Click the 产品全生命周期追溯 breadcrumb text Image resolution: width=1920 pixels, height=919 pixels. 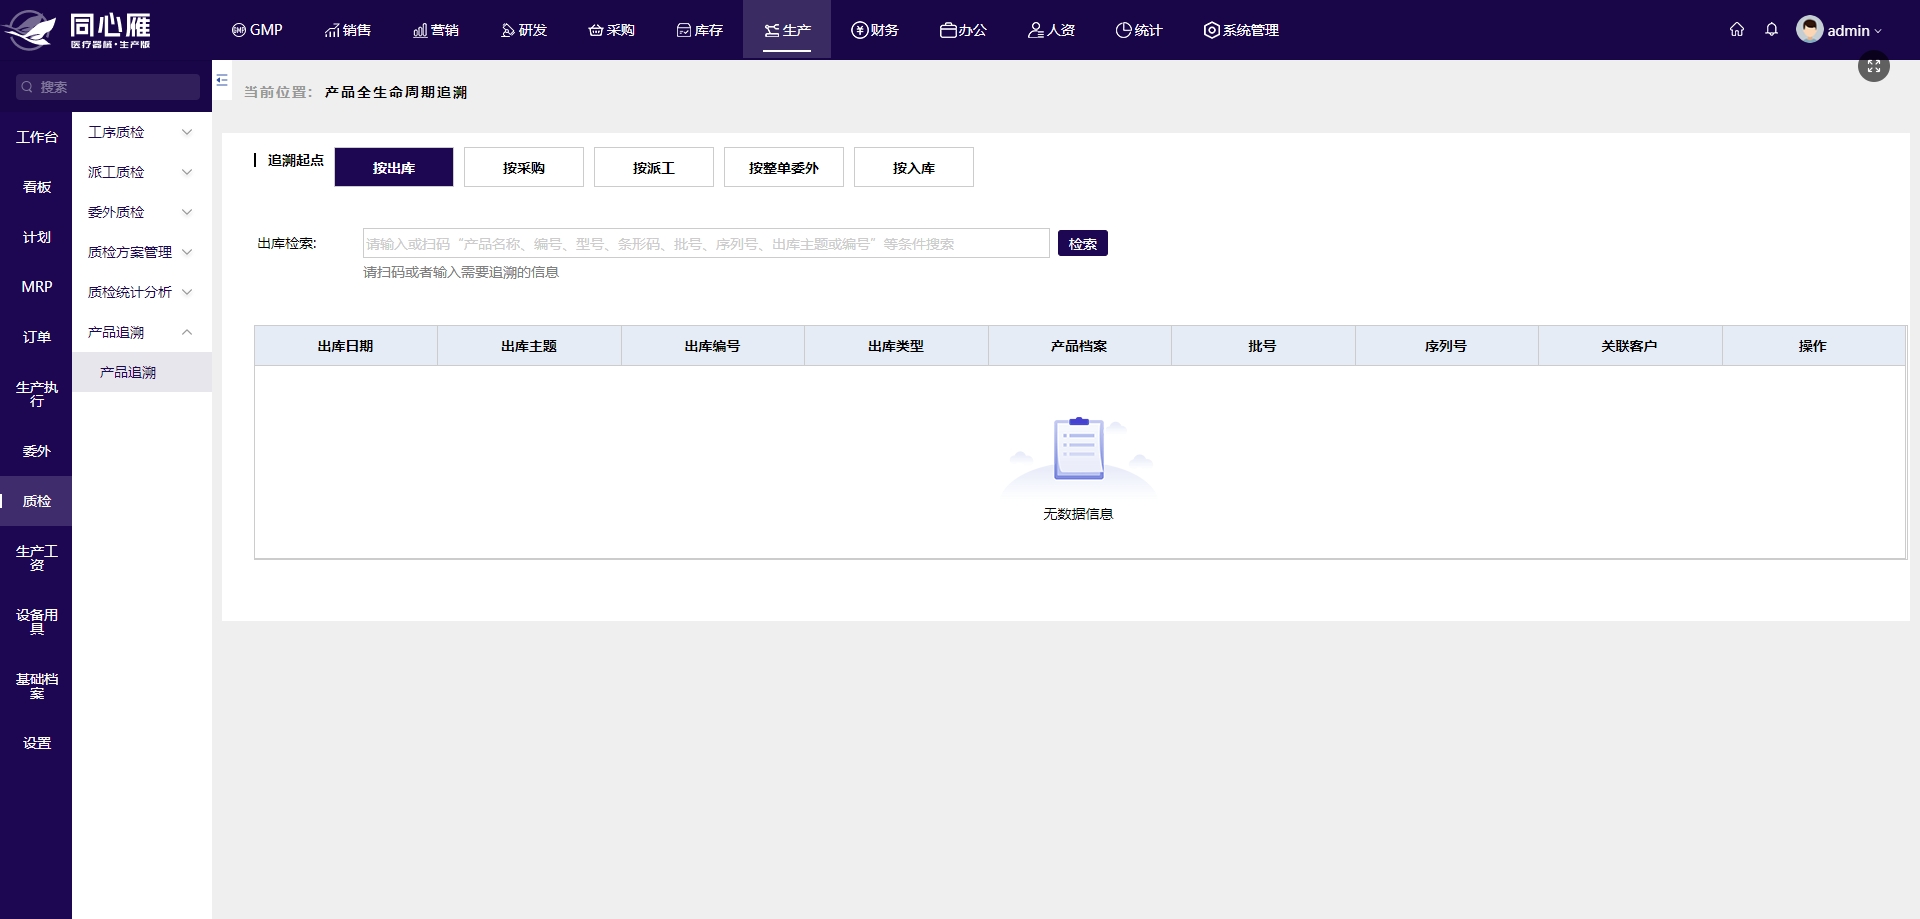(396, 92)
